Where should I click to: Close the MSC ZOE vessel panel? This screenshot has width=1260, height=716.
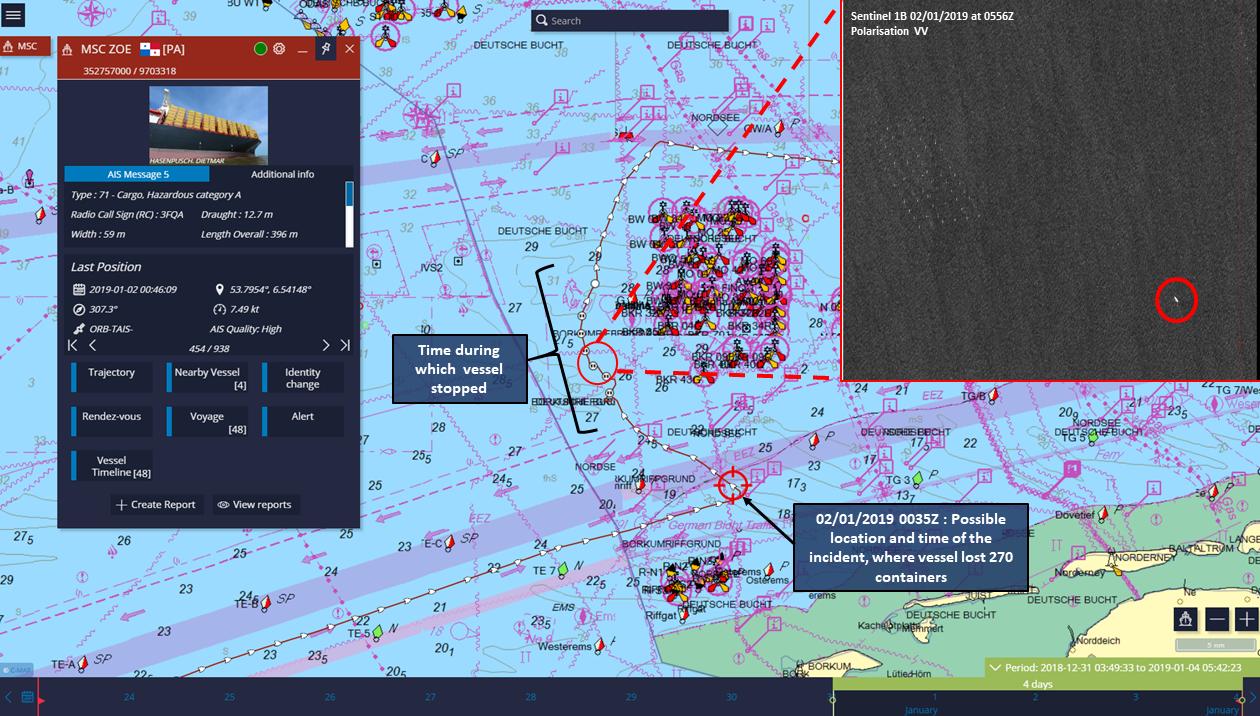349,49
